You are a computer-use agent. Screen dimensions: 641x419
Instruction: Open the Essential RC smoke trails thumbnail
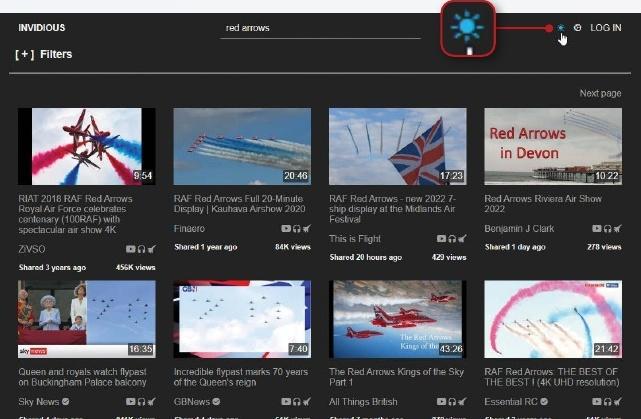[553, 319]
